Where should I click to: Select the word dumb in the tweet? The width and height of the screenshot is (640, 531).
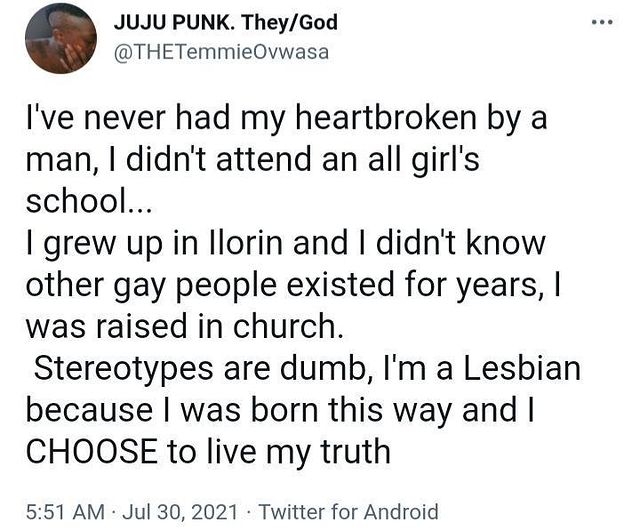point(325,369)
